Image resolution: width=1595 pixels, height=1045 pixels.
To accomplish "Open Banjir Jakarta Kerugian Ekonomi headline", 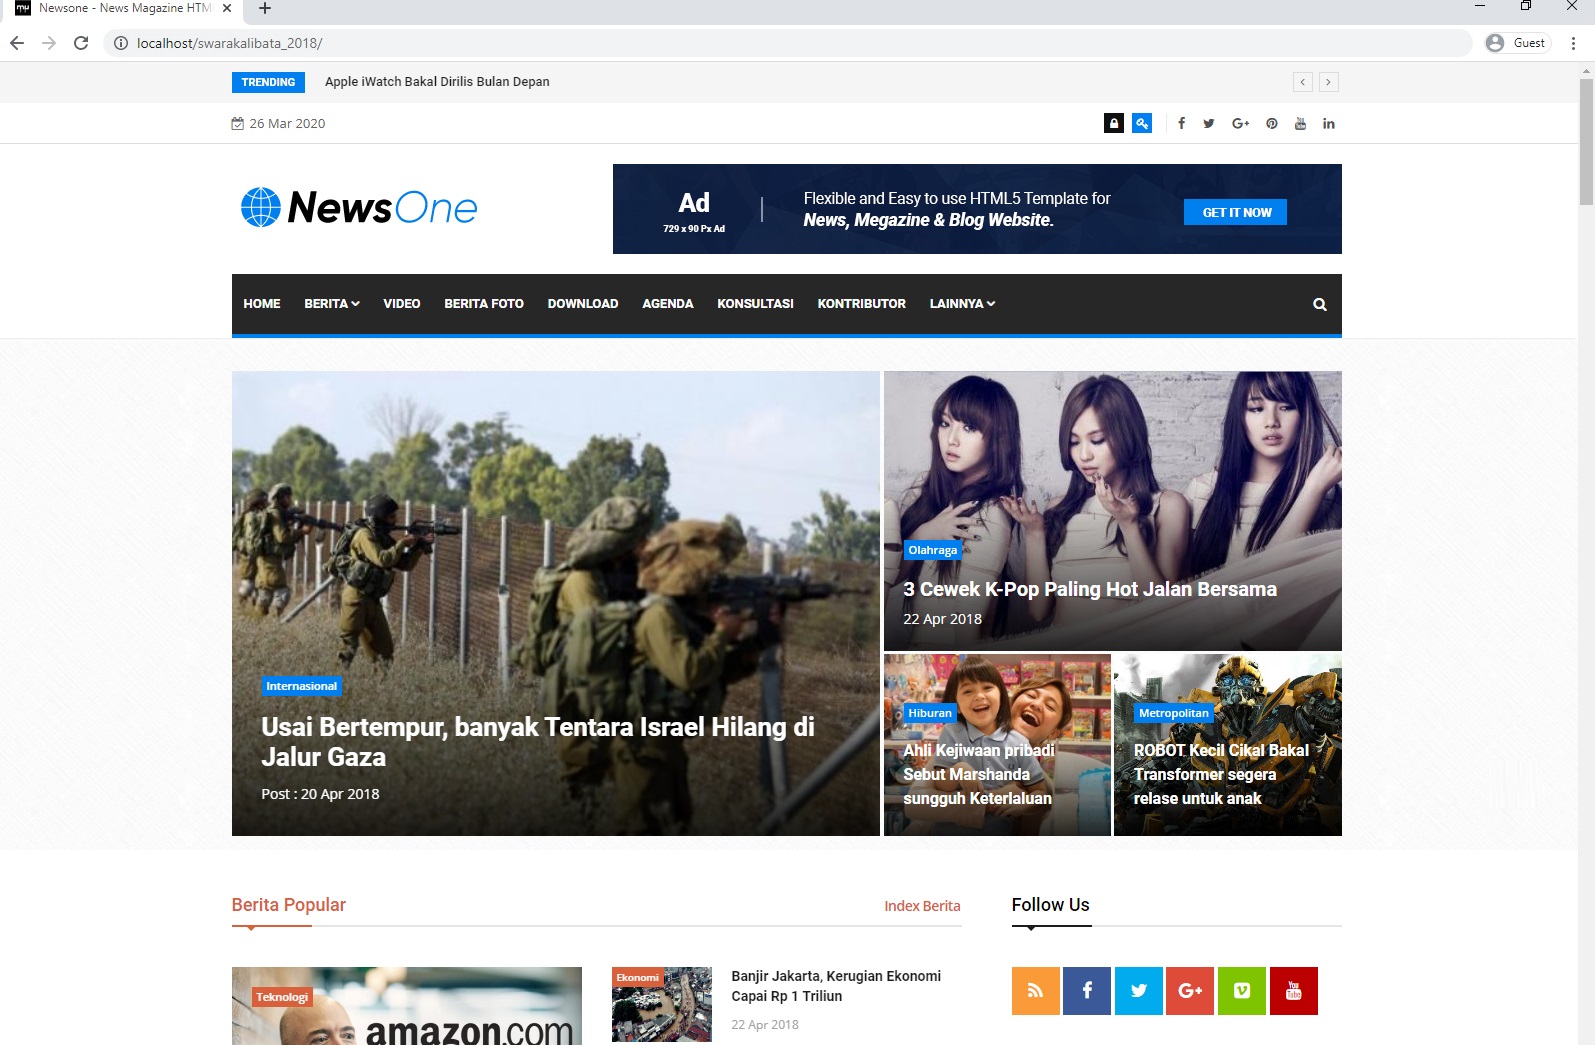I will 836,986.
